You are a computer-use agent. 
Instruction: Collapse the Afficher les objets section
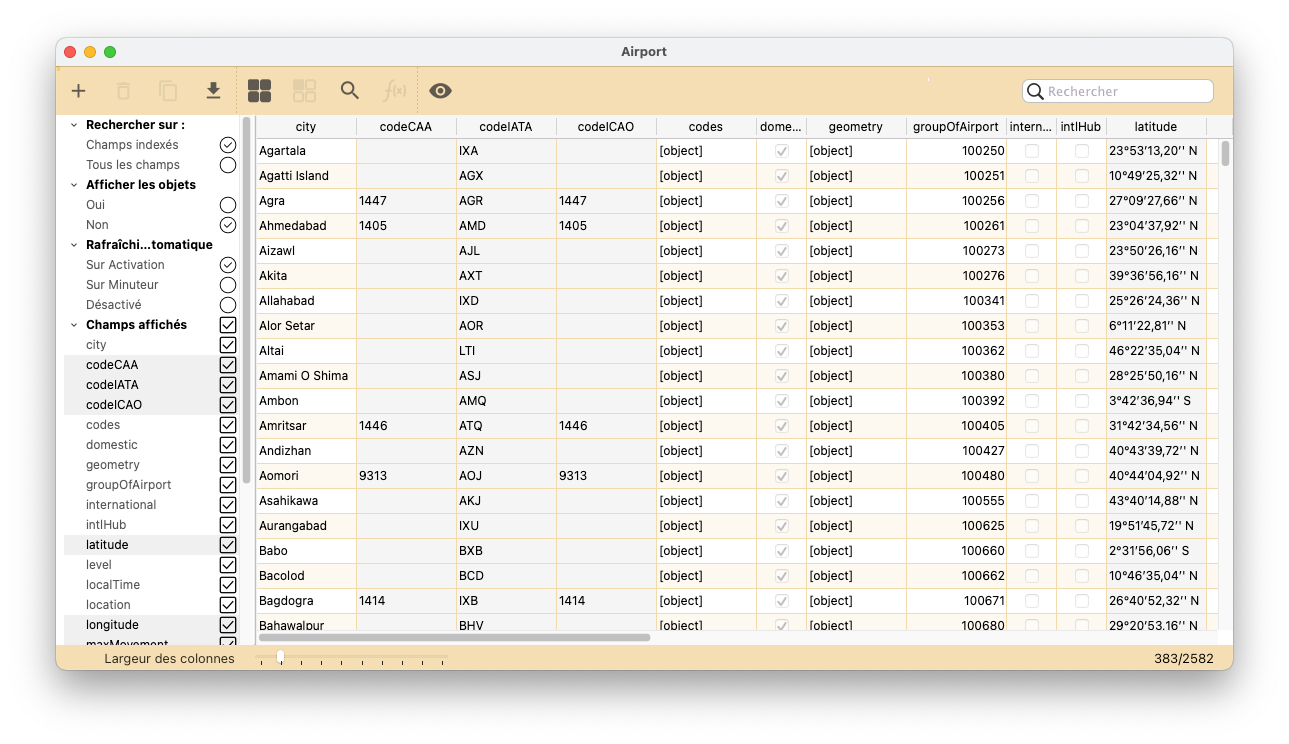coord(73,185)
